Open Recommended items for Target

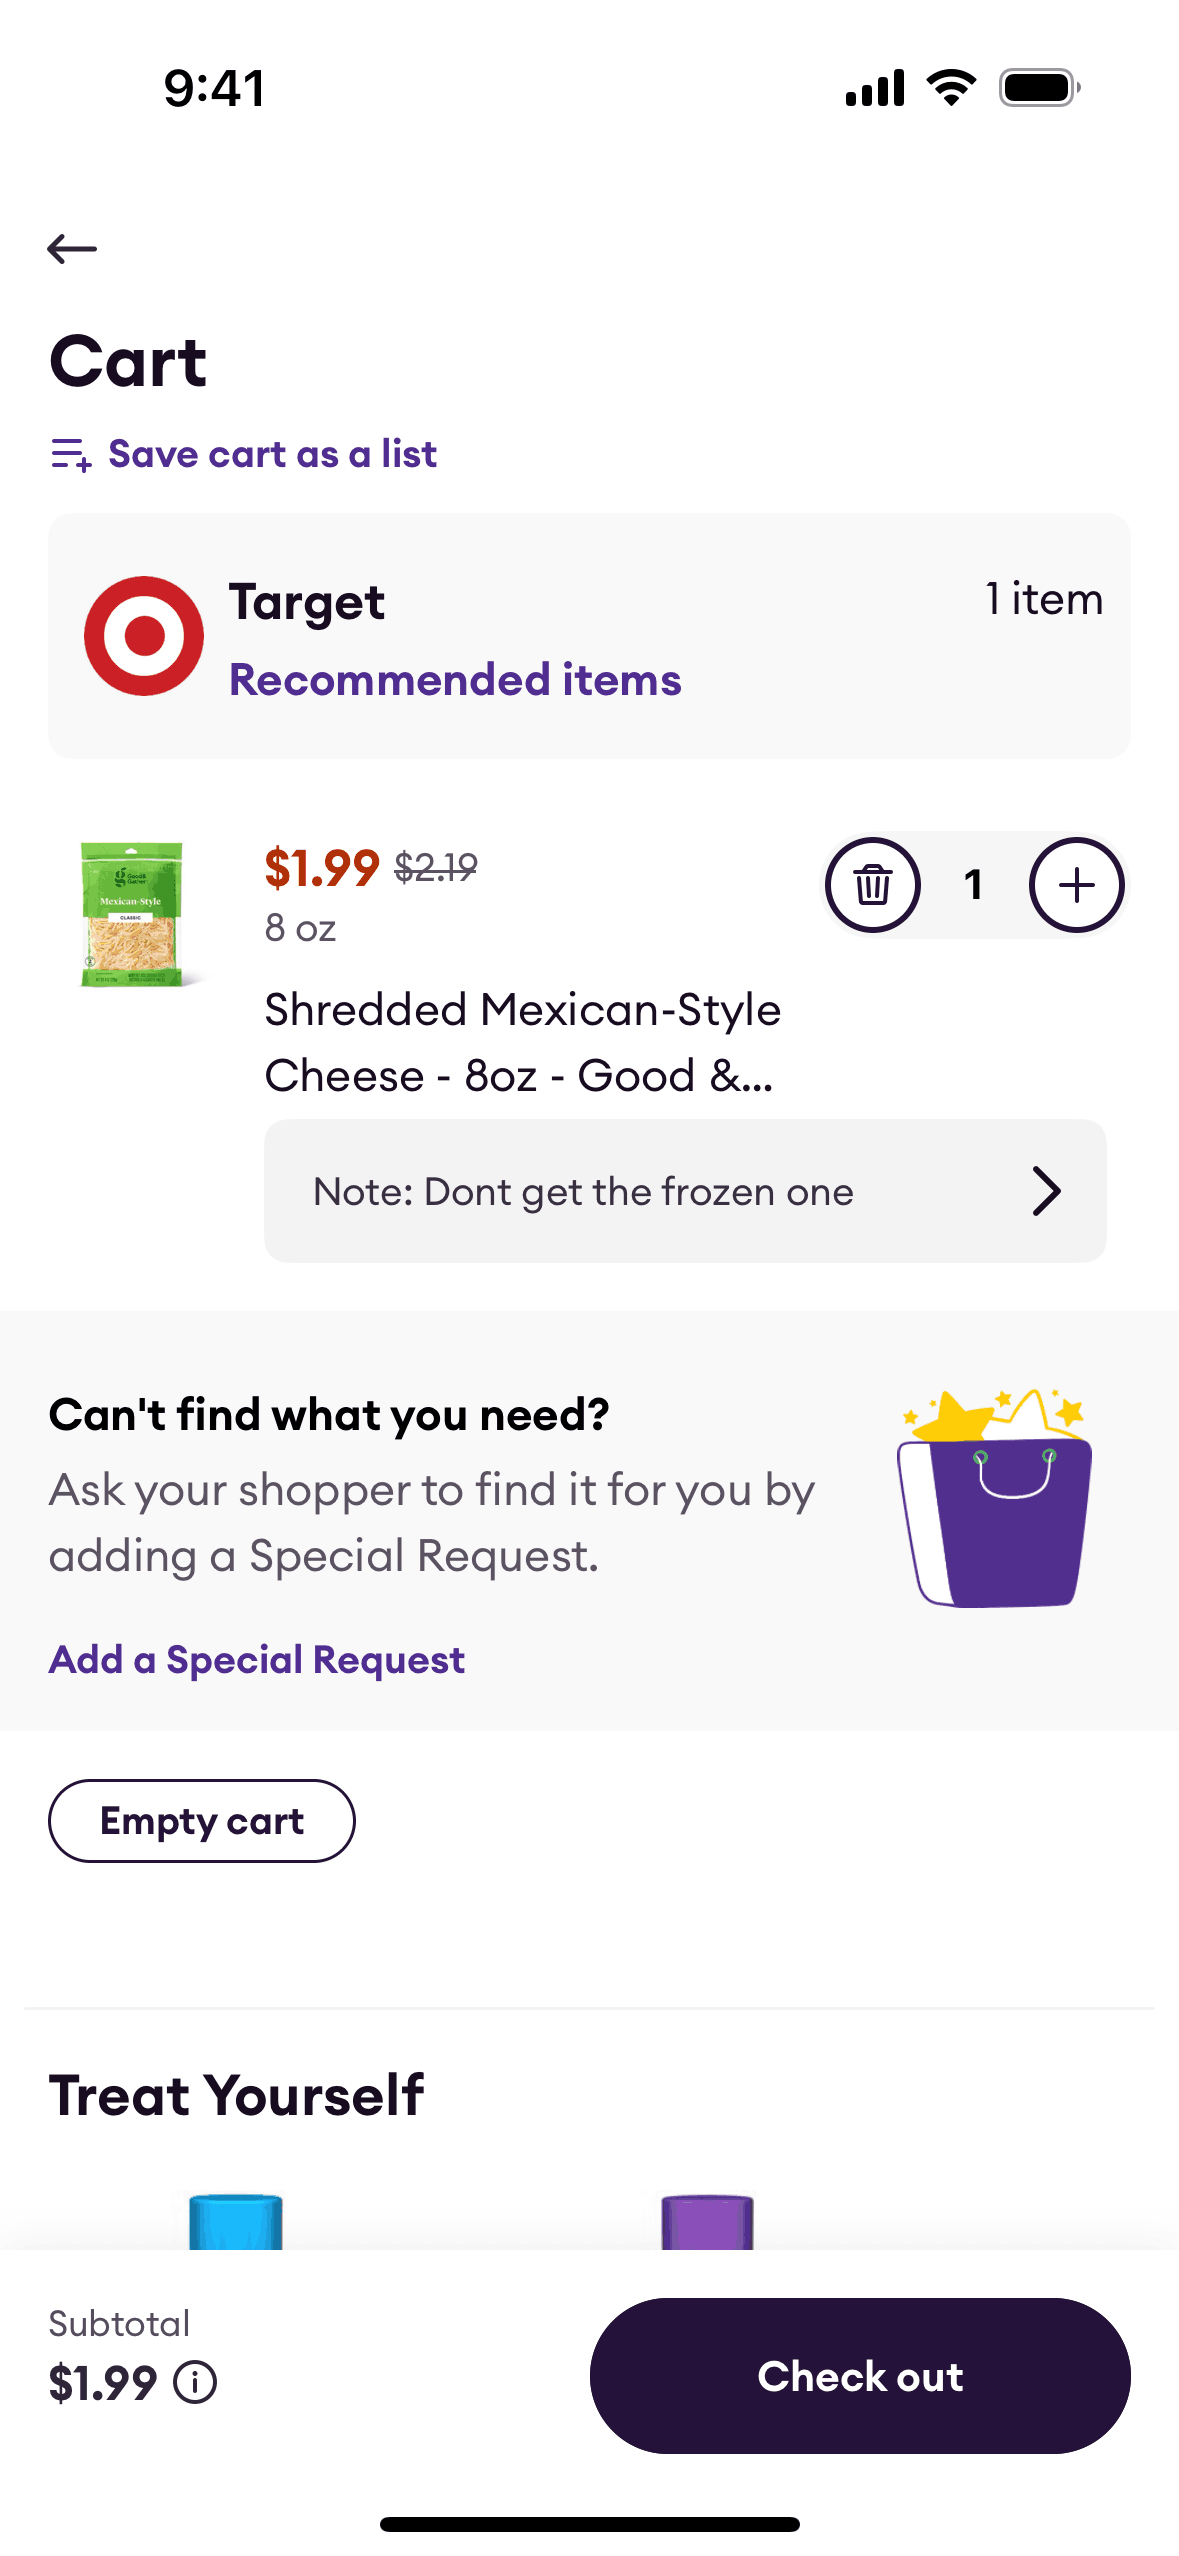(x=455, y=680)
